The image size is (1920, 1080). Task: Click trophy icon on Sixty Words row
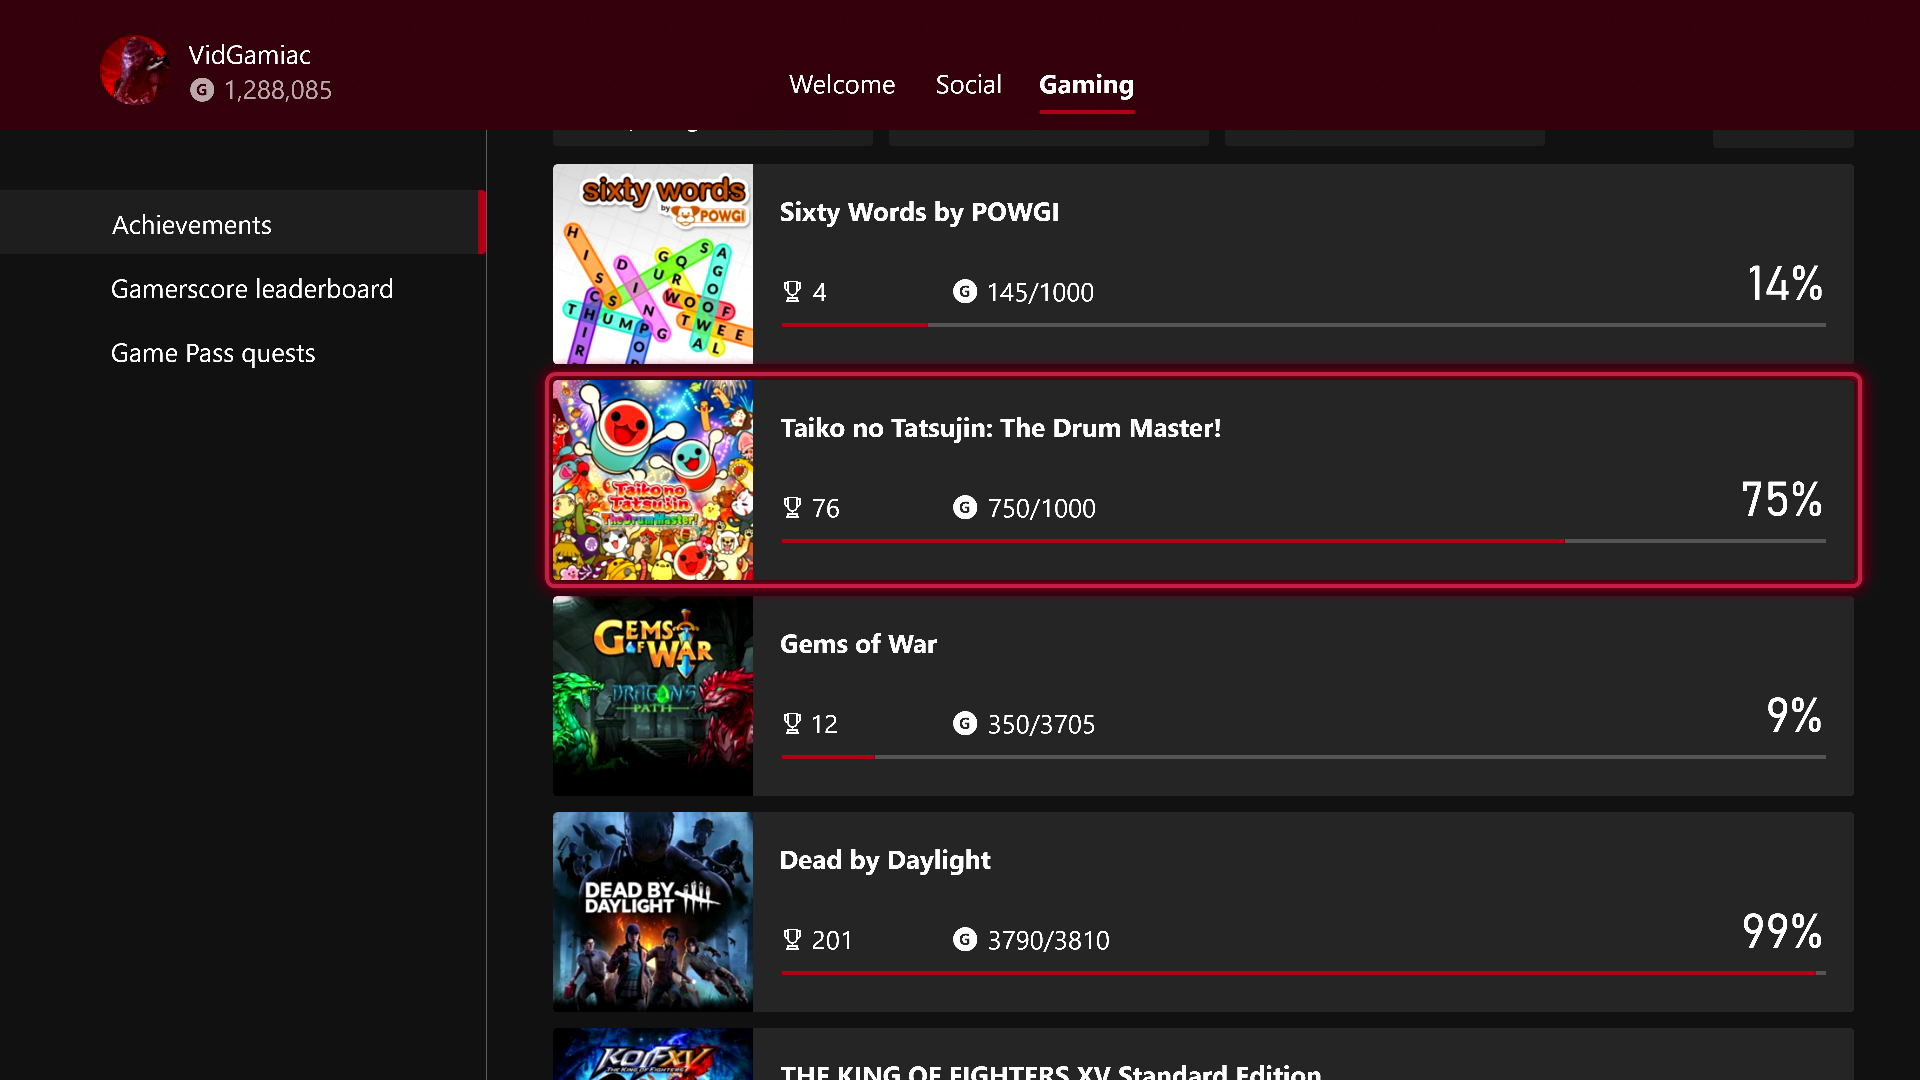click(x=792, y=292)
